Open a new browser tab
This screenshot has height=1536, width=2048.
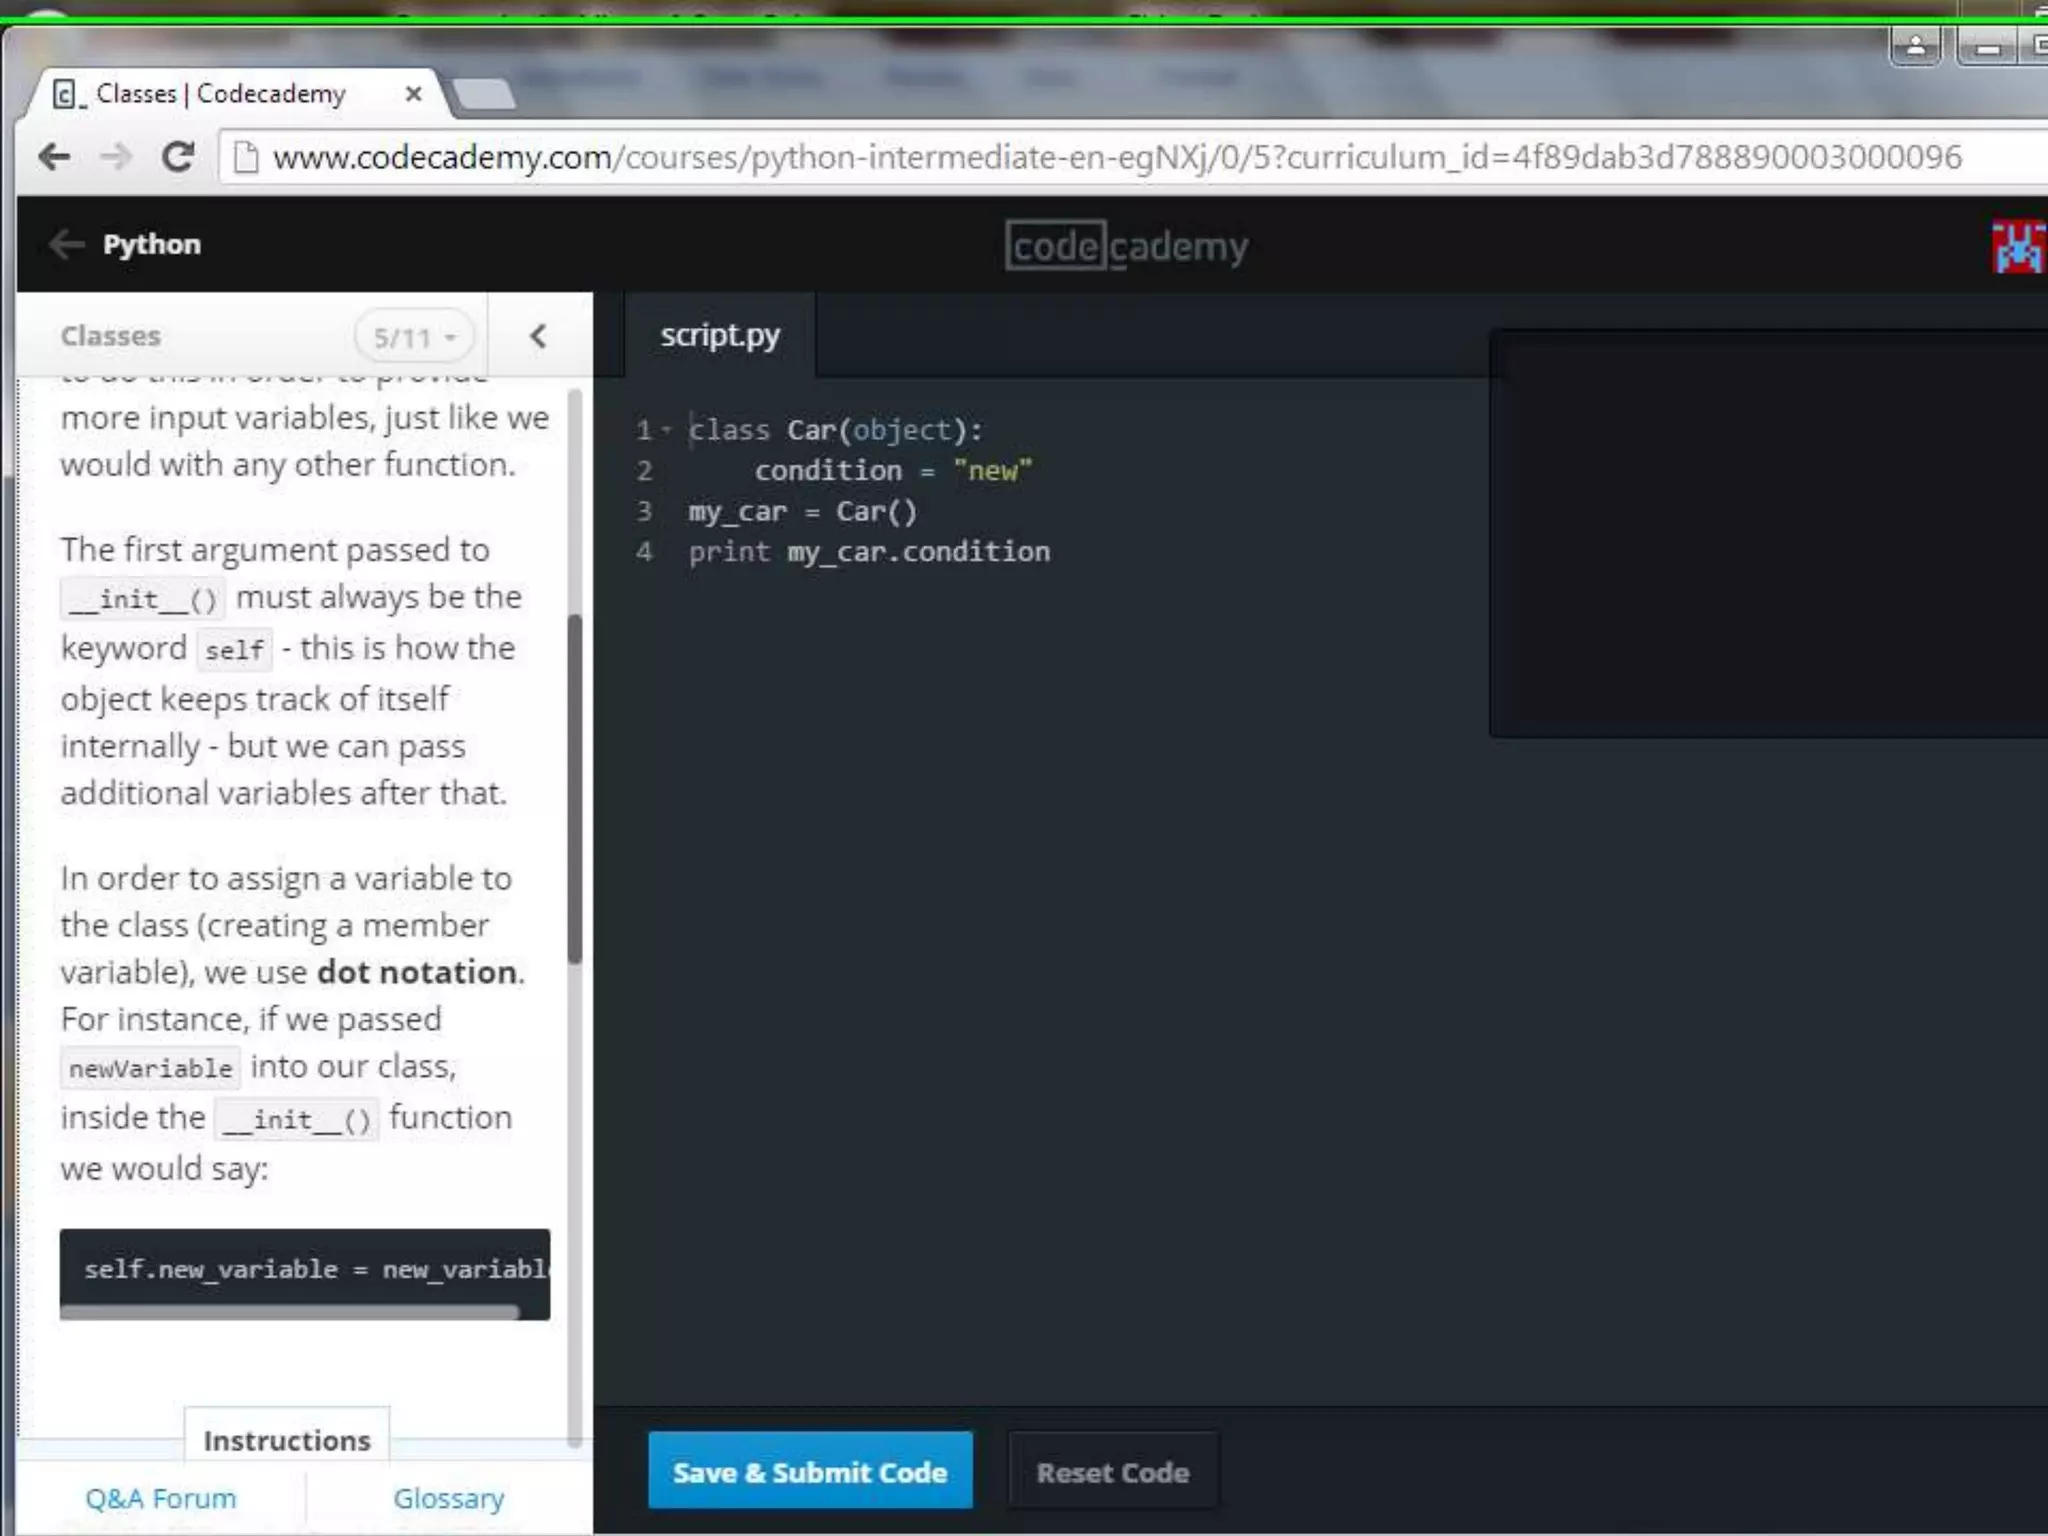(x=484, y=94)
